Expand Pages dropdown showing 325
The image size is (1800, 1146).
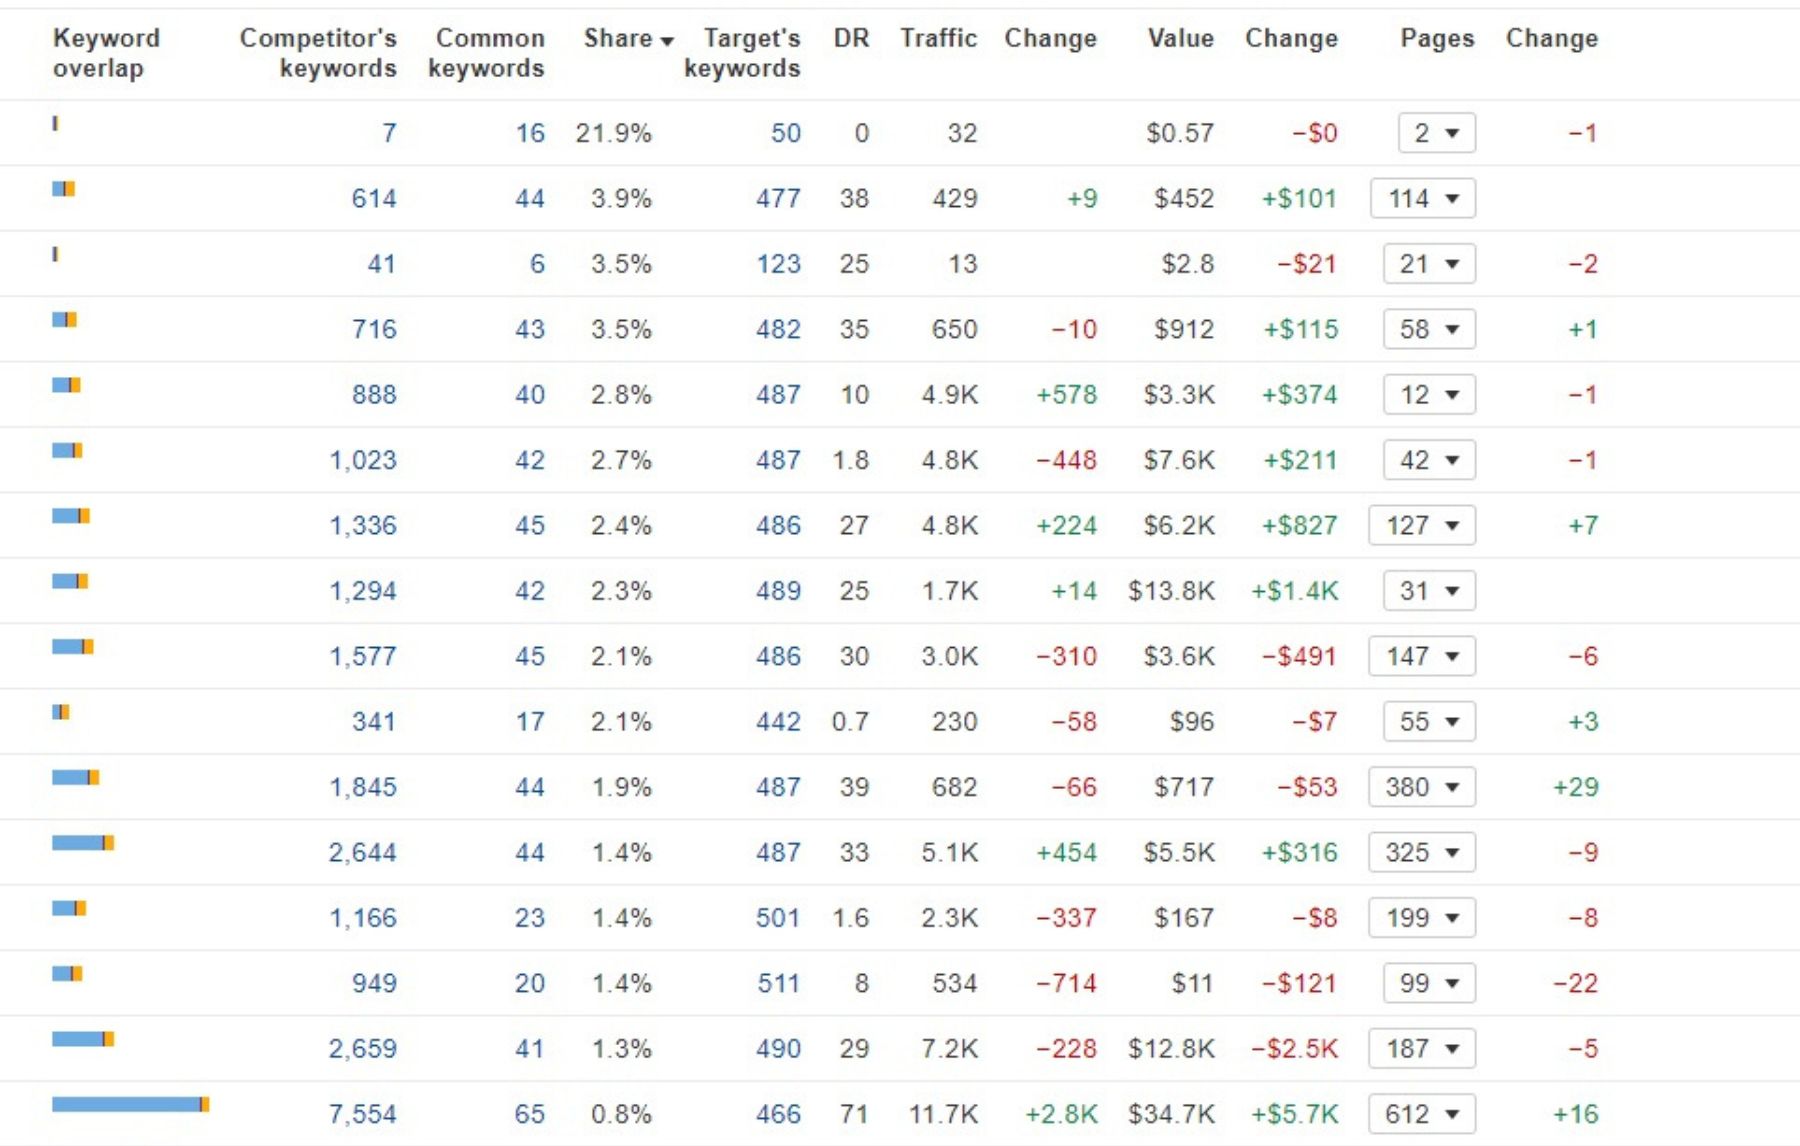click(x=1422, y=852)
